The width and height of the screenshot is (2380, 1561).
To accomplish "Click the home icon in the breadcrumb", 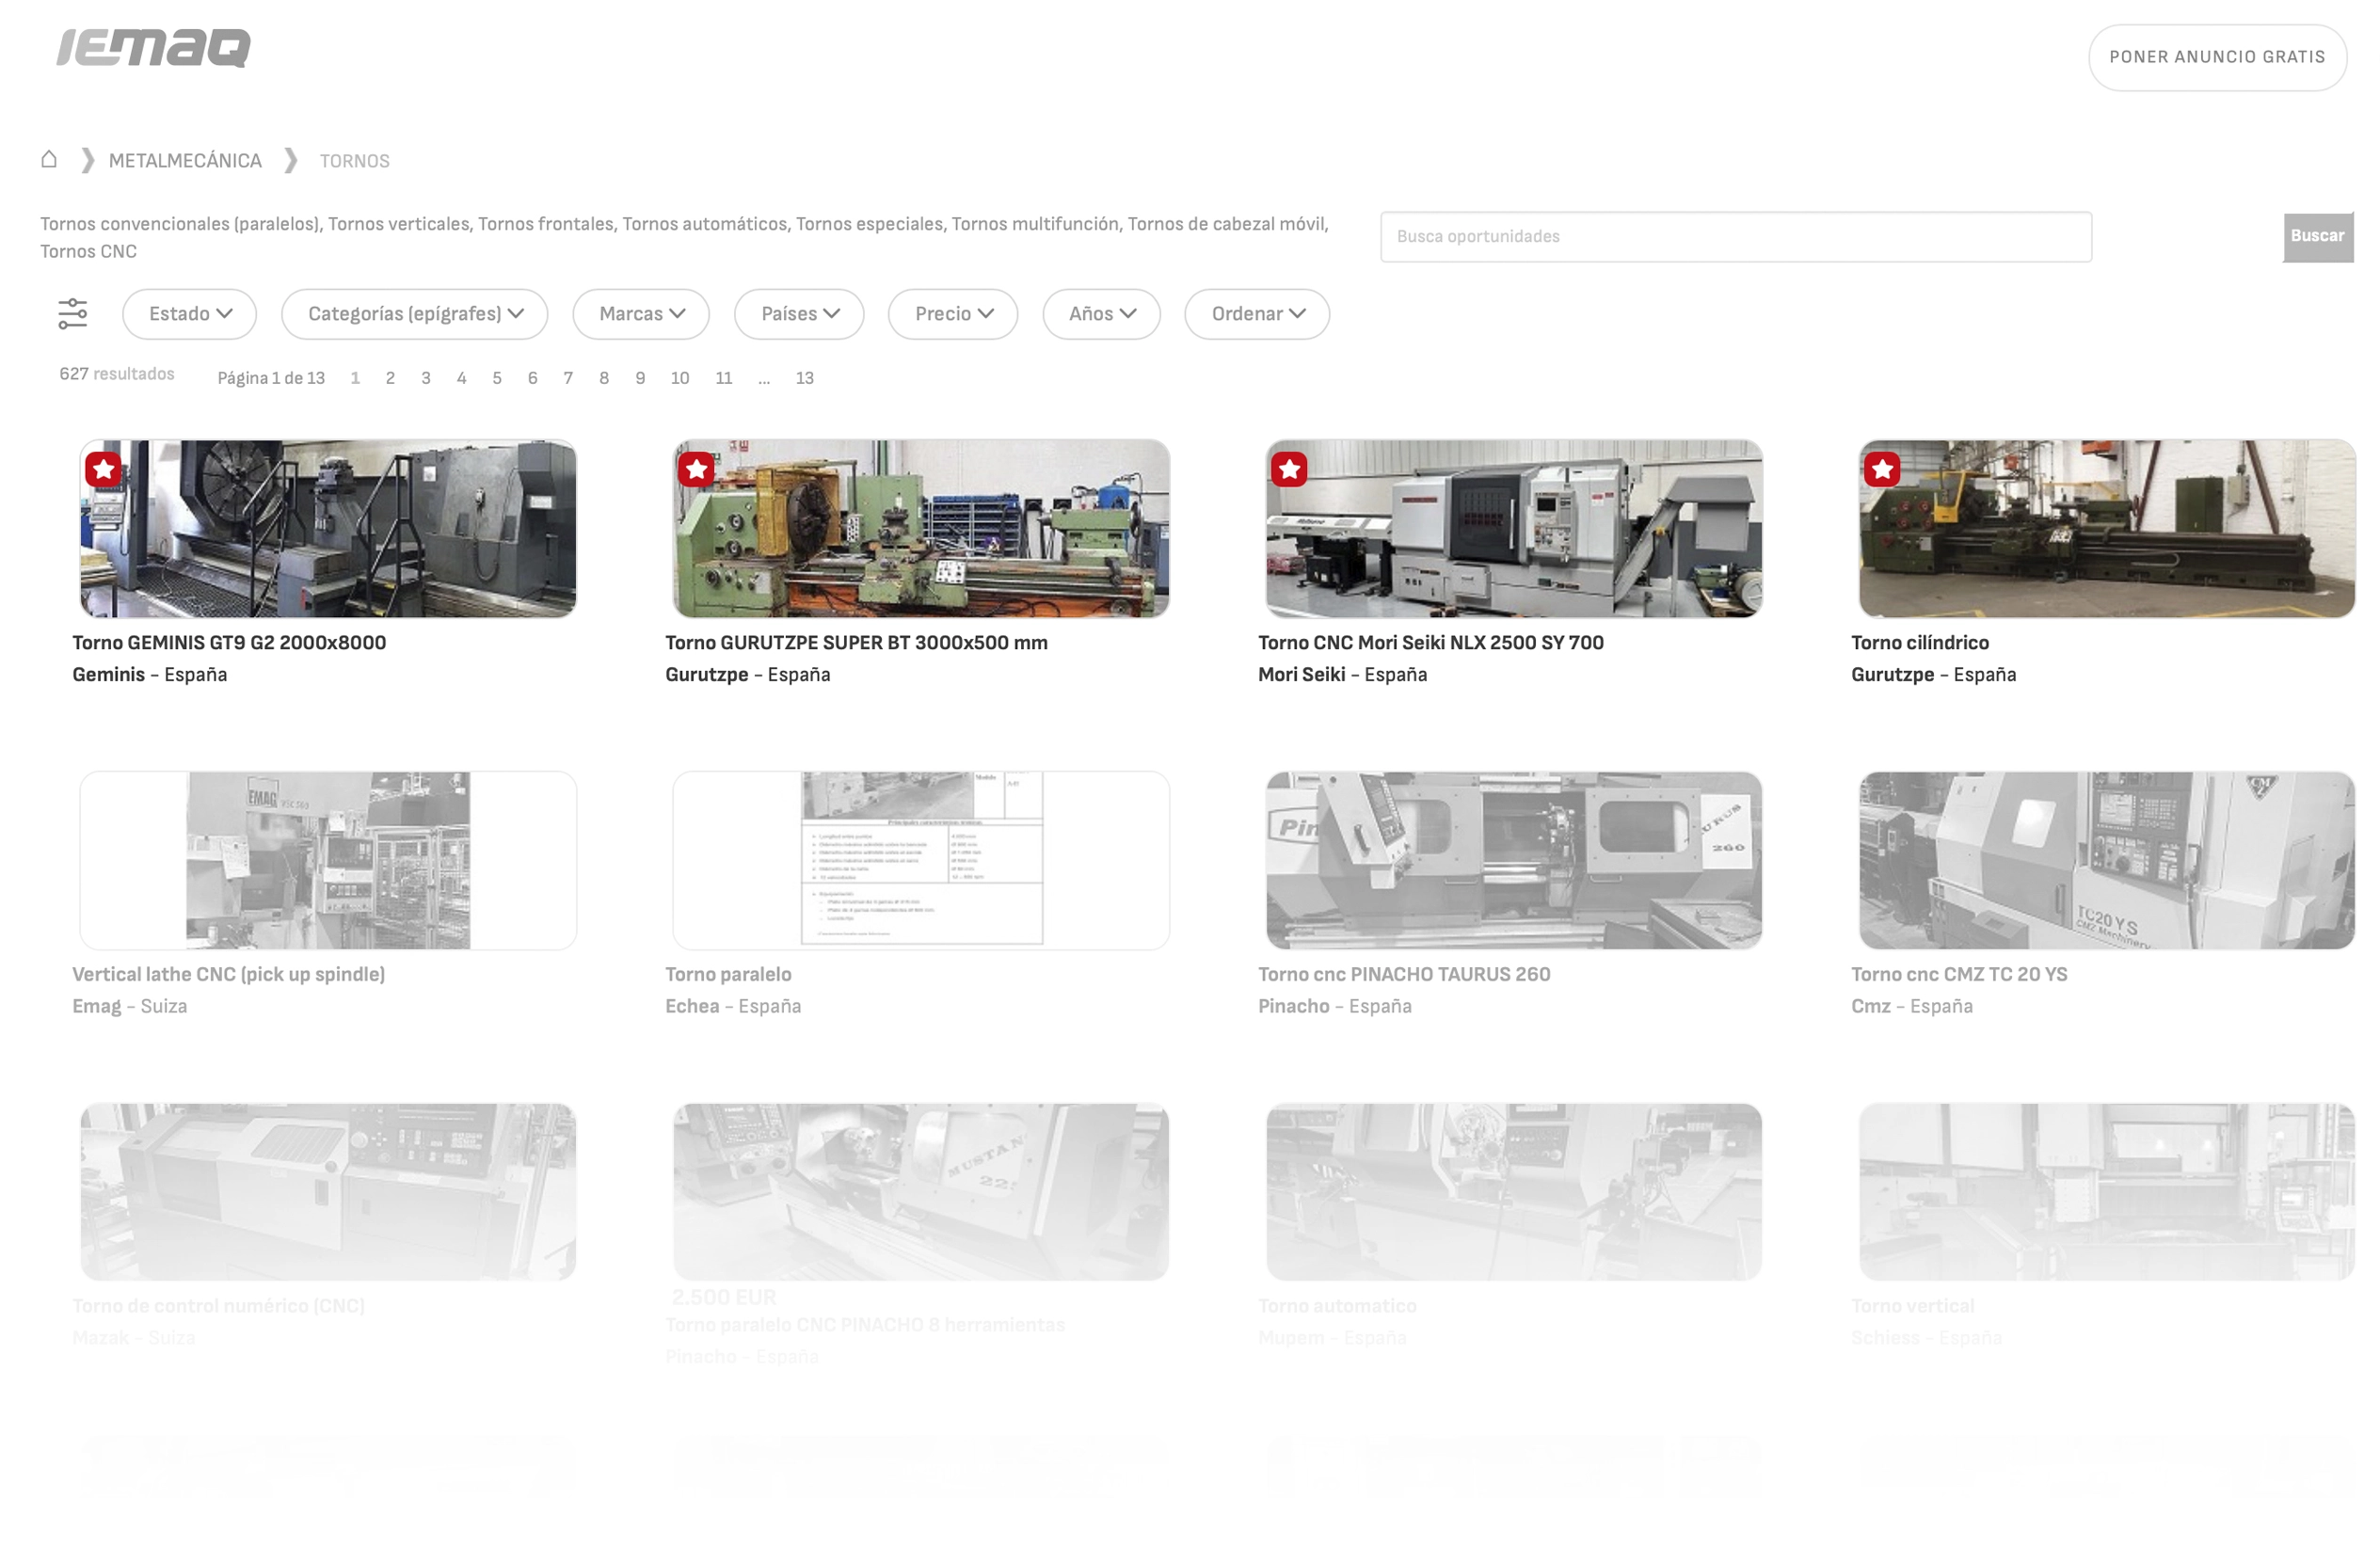I will 48,159.
